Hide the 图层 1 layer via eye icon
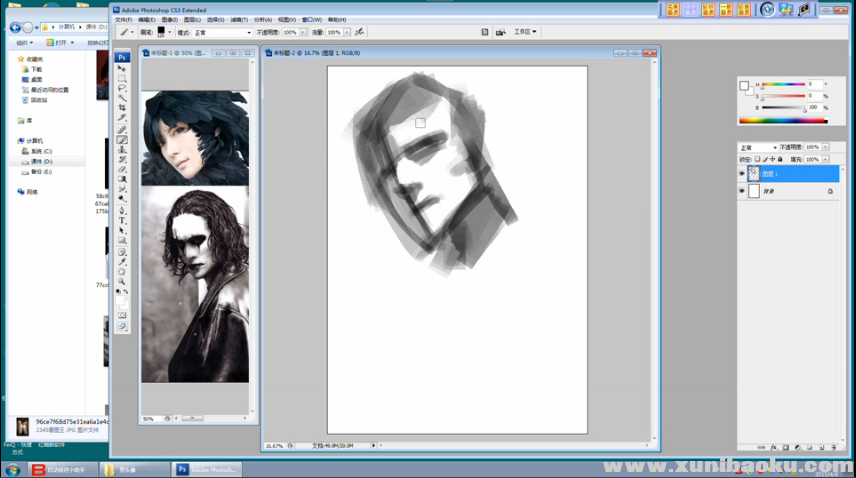The width and height of the screenshot is (856, 478). tap(741, 173)
